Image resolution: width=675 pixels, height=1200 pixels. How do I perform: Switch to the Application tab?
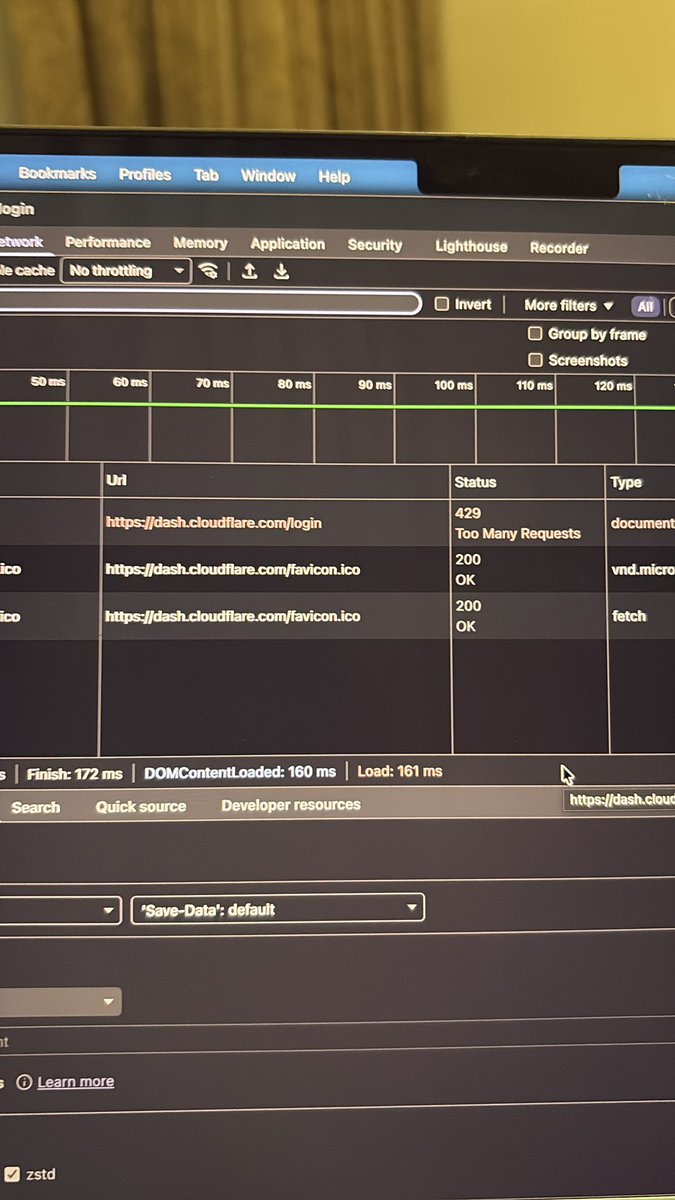pos(288,244)
